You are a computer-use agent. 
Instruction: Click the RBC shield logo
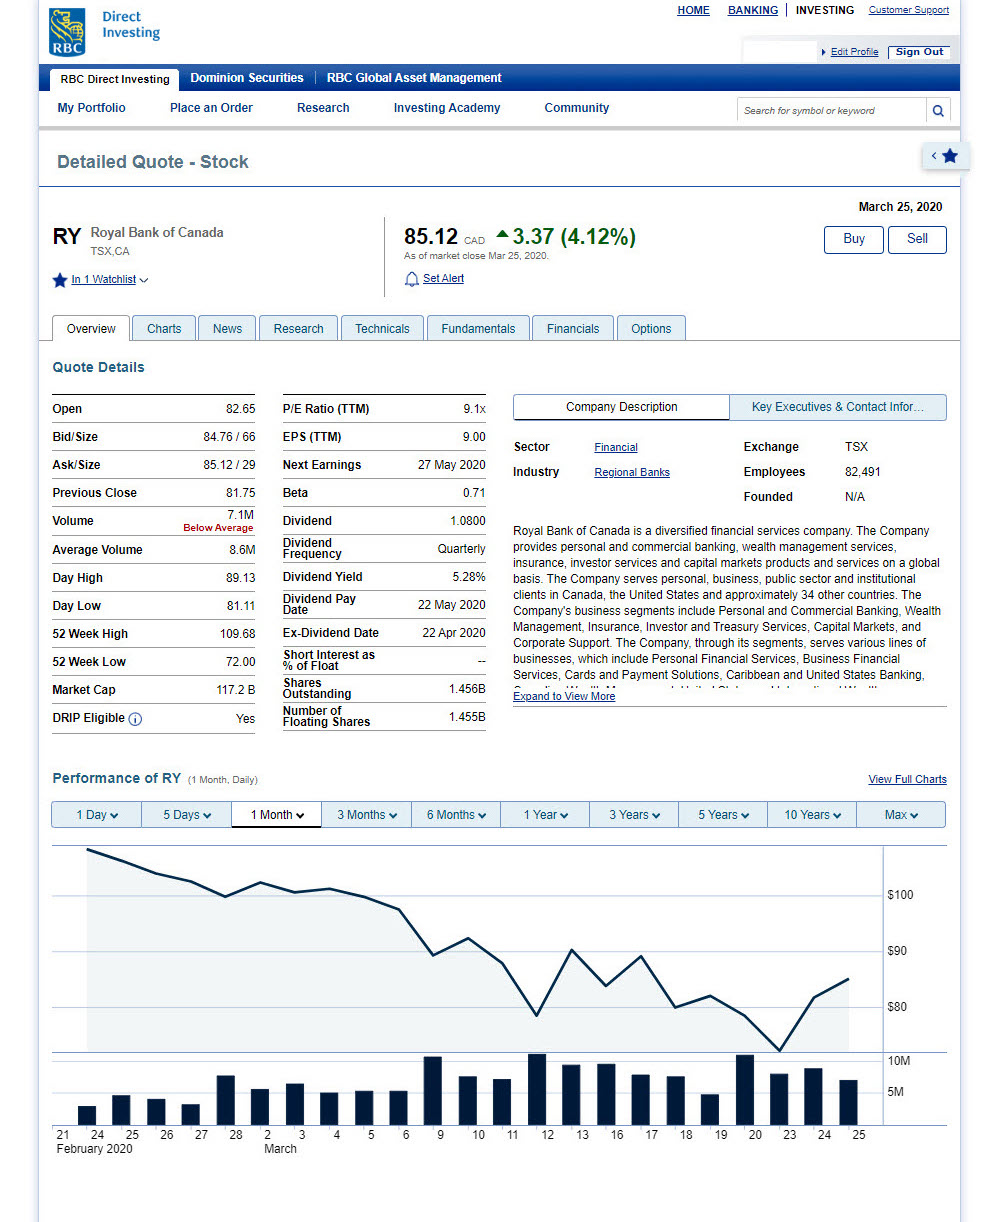coord(67,31)
